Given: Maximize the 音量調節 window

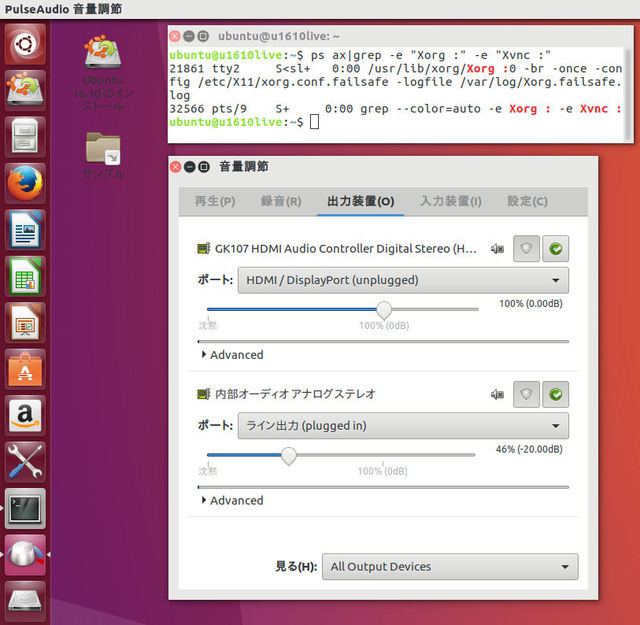Looking at the screenshot, I should tap(204, 167).
